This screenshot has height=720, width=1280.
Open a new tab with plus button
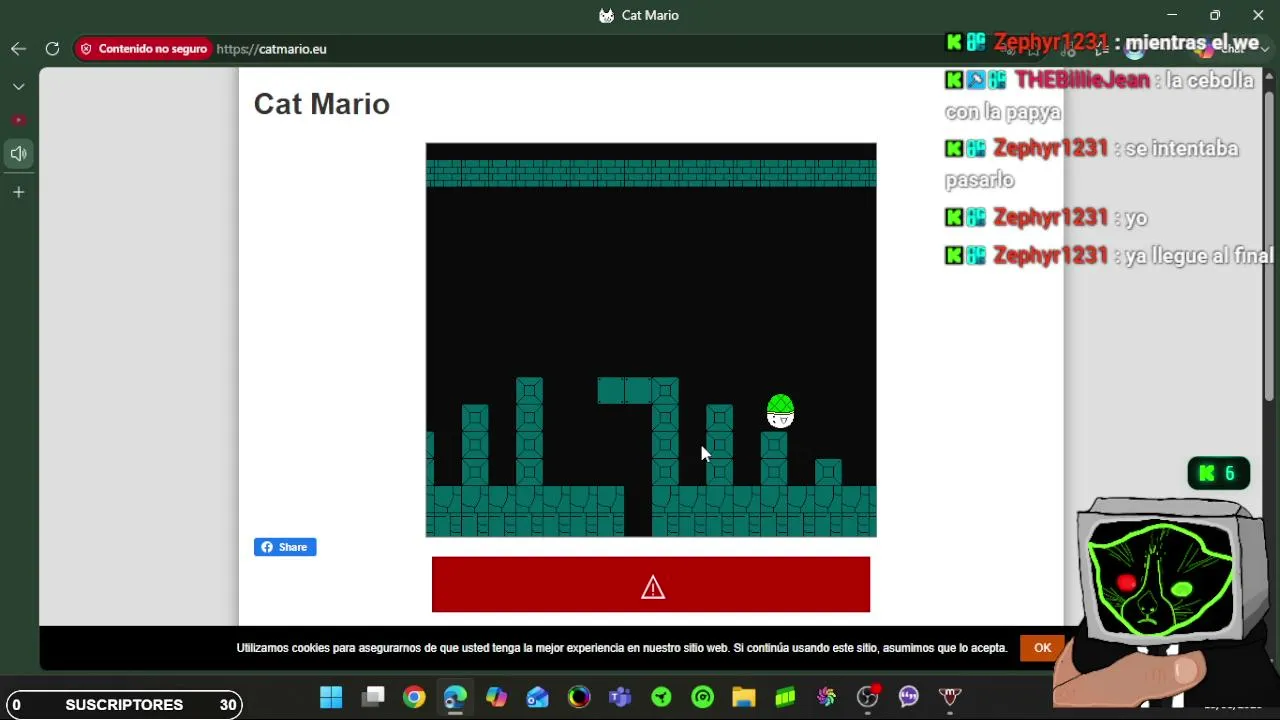click(x=18, y=192)
